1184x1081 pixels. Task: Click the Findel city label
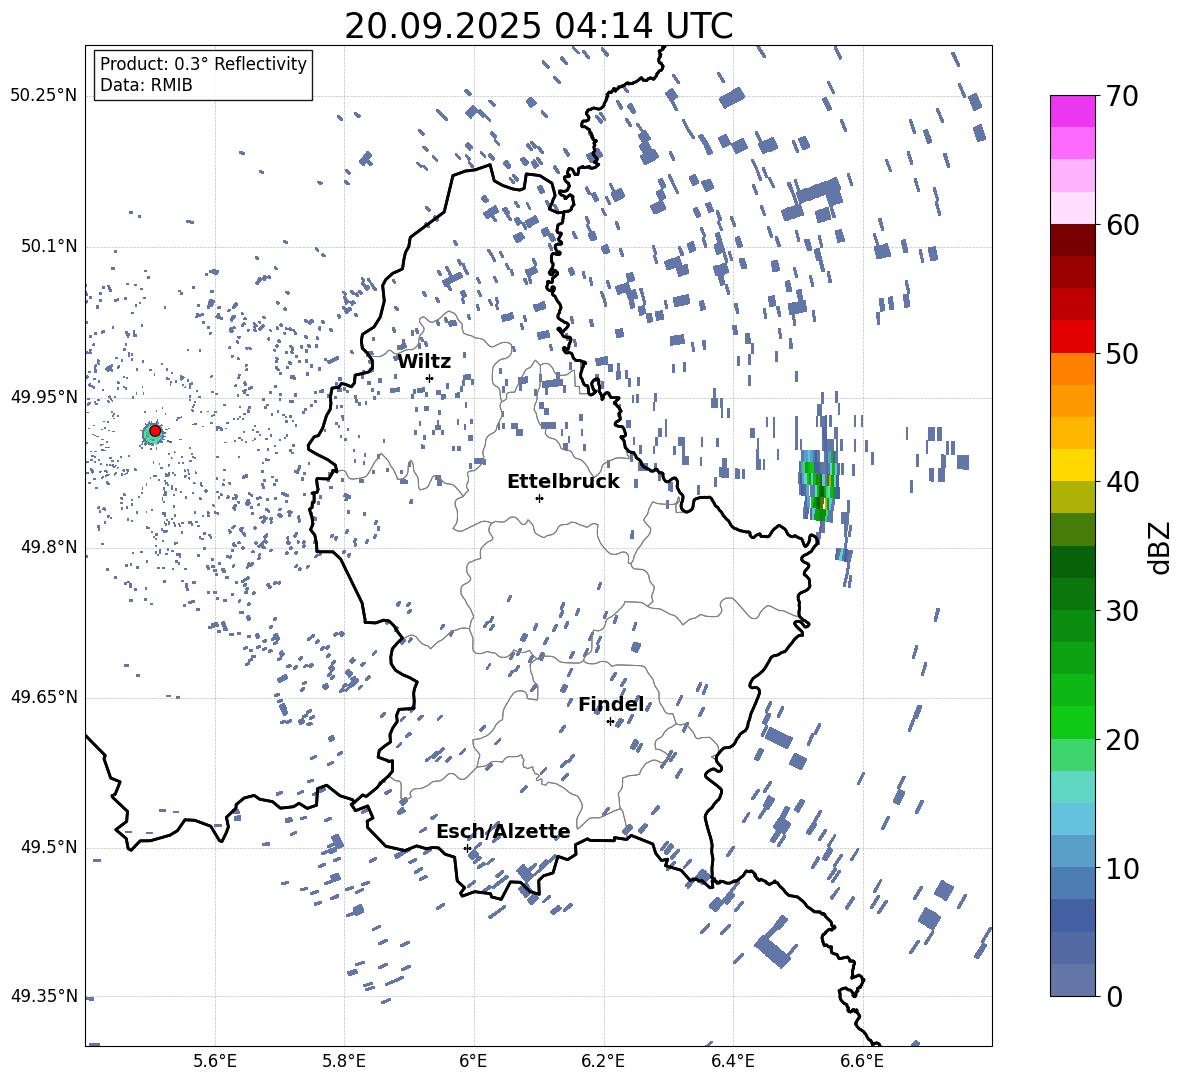coord(611,704)
